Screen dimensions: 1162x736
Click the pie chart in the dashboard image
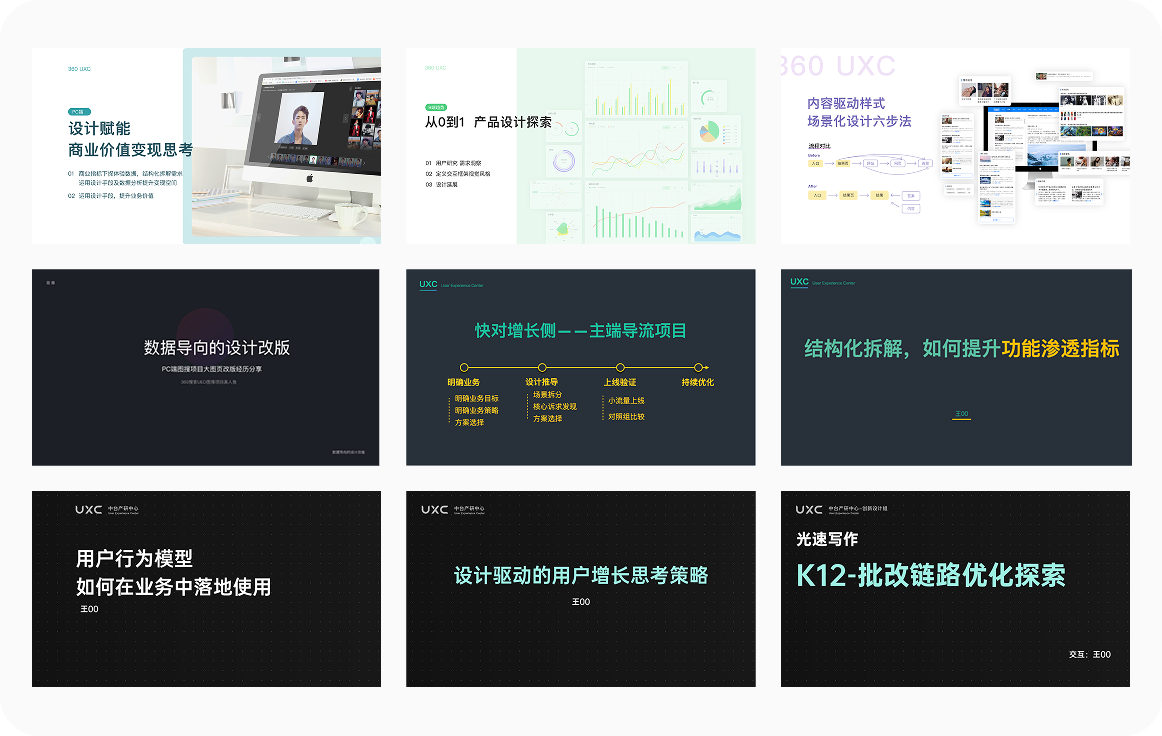[x=709, y=132]
